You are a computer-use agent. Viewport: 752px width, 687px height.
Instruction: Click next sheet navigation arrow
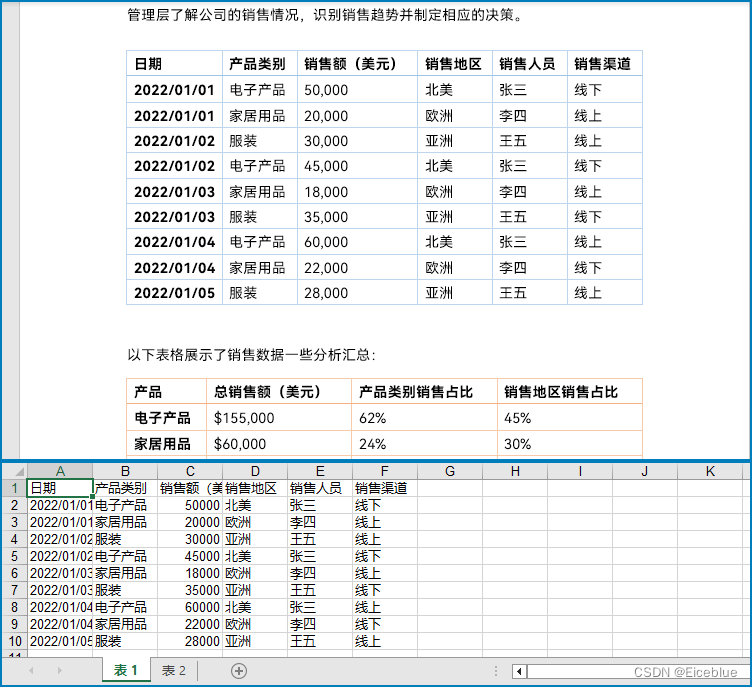pos(59,671)
